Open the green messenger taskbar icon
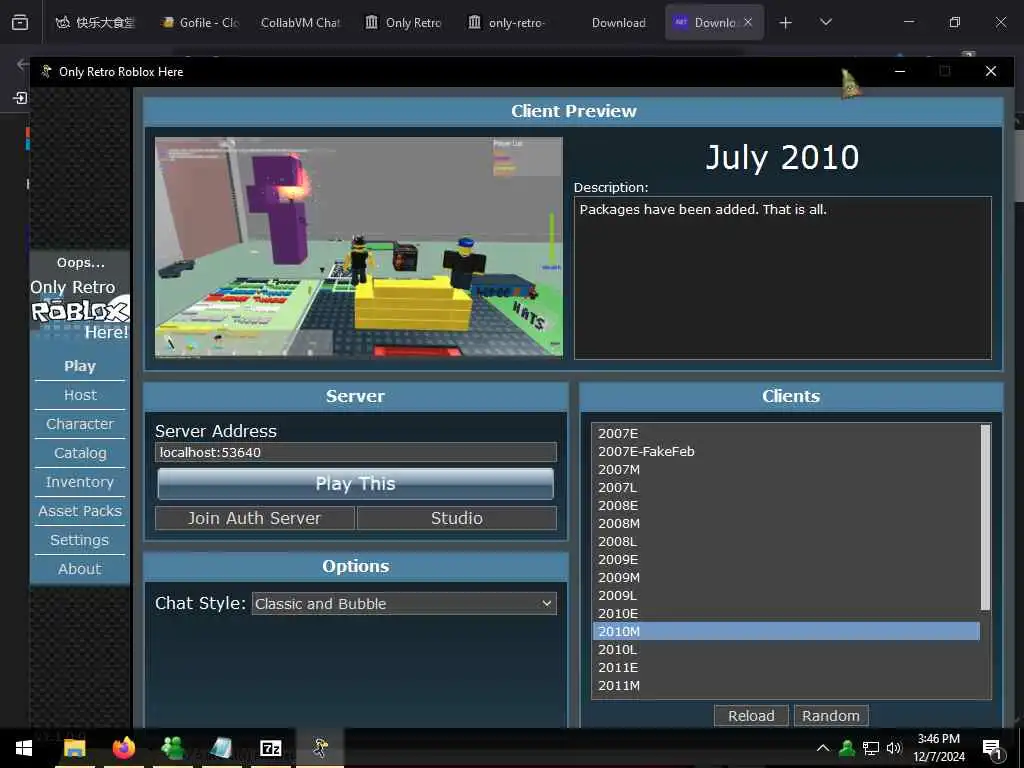This screenshot has width=1024, height=768. (172, 748)
